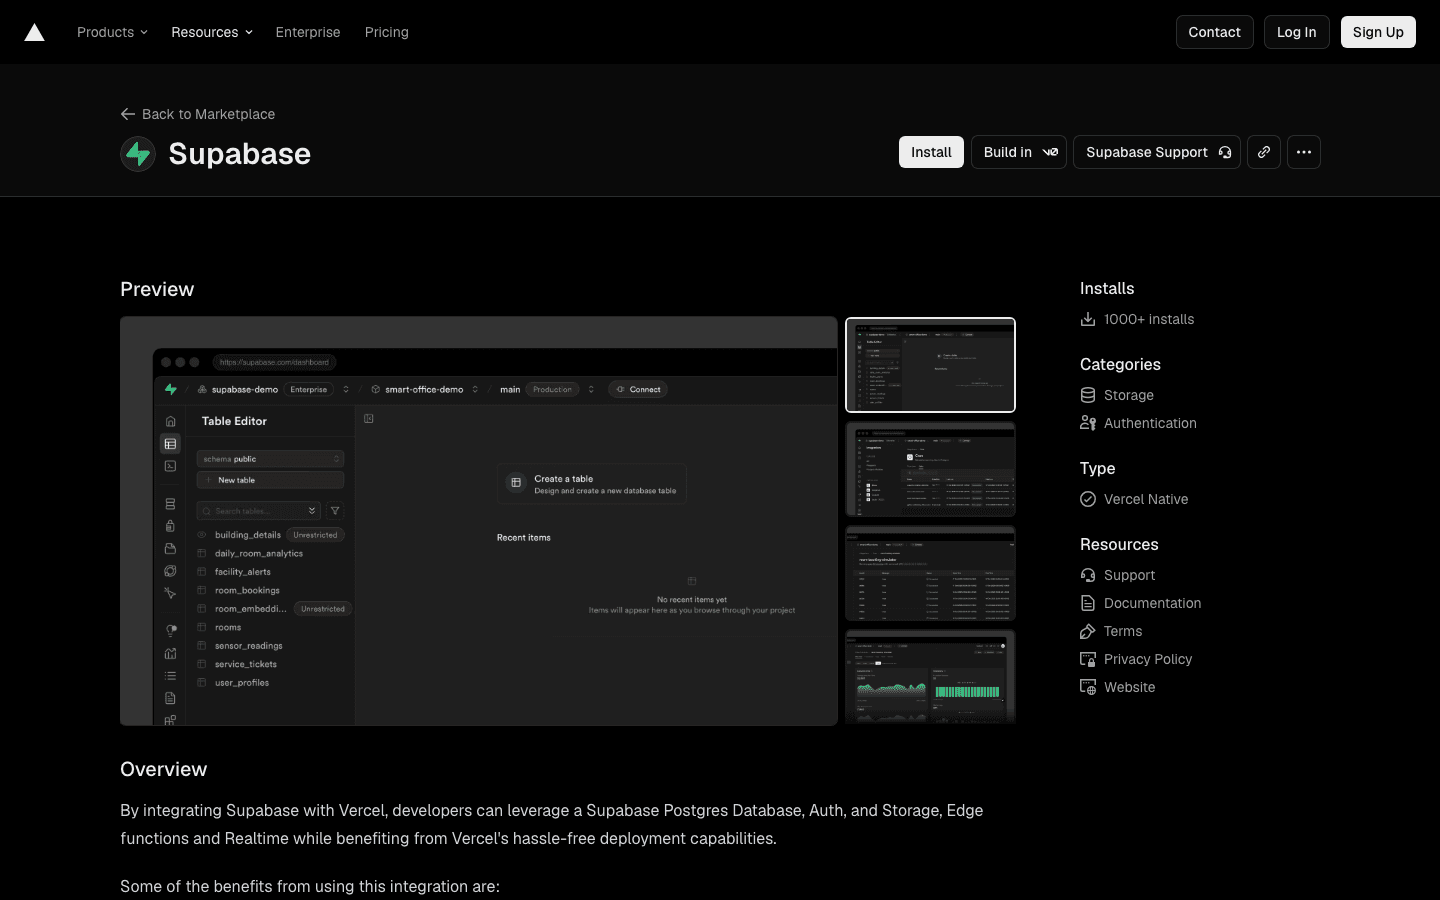The width and height of the screenshot is (1440, 900).
Task: Open the Documentation link
Action: [x=1141, y=603]
